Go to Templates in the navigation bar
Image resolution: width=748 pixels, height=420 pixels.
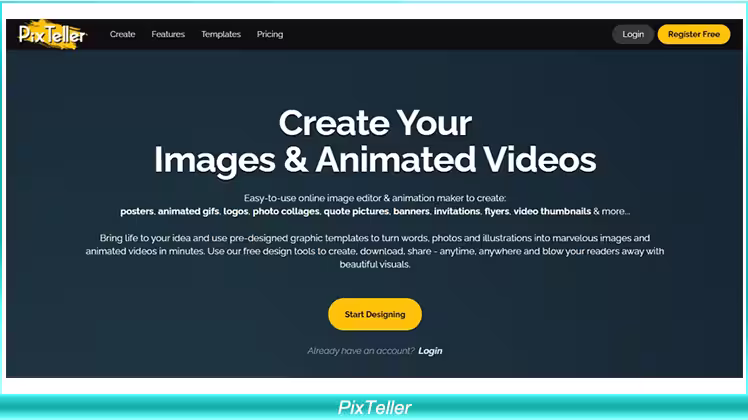221,34
